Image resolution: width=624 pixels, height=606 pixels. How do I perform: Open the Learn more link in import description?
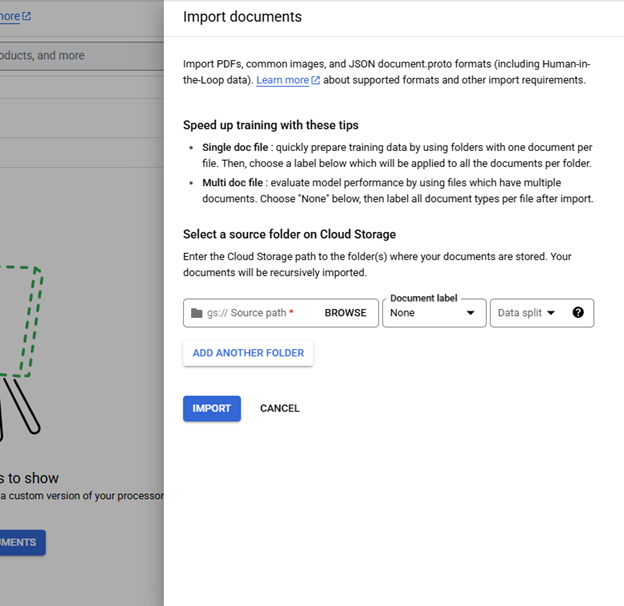(282, 80)
